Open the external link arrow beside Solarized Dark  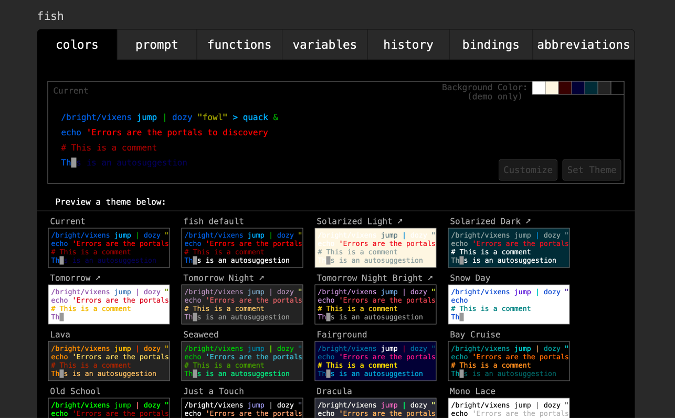click(x=527, y=221)
